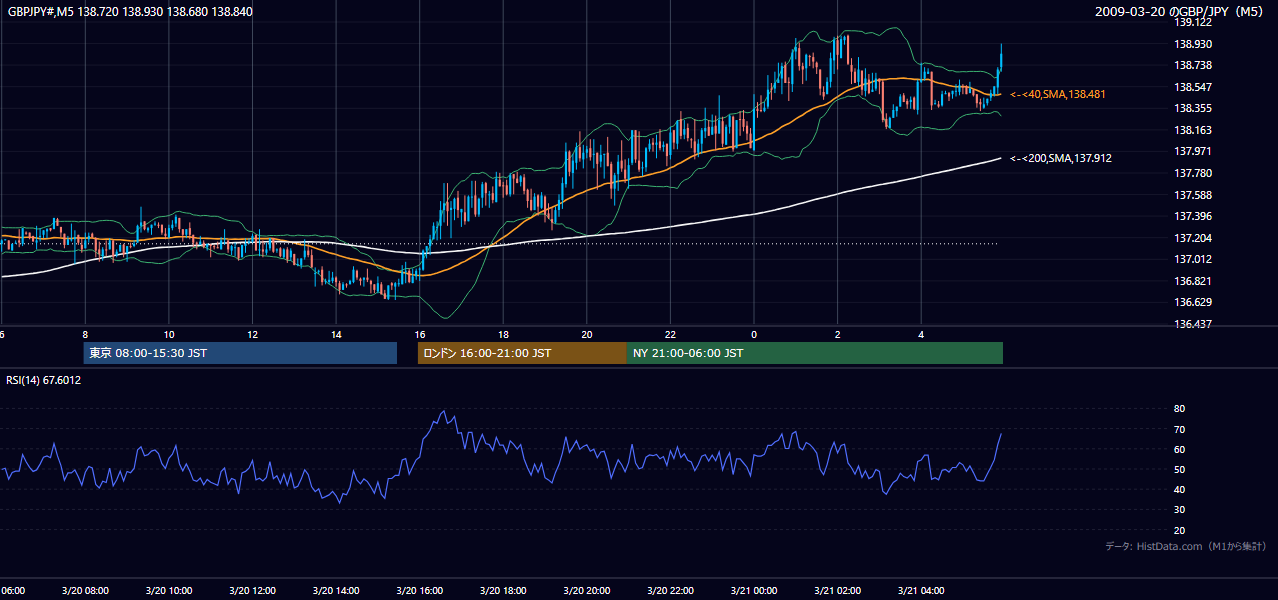Click the 3/20 08:00 time axis label
This screenshot has width=1278, height=600.
coord(85,591)
